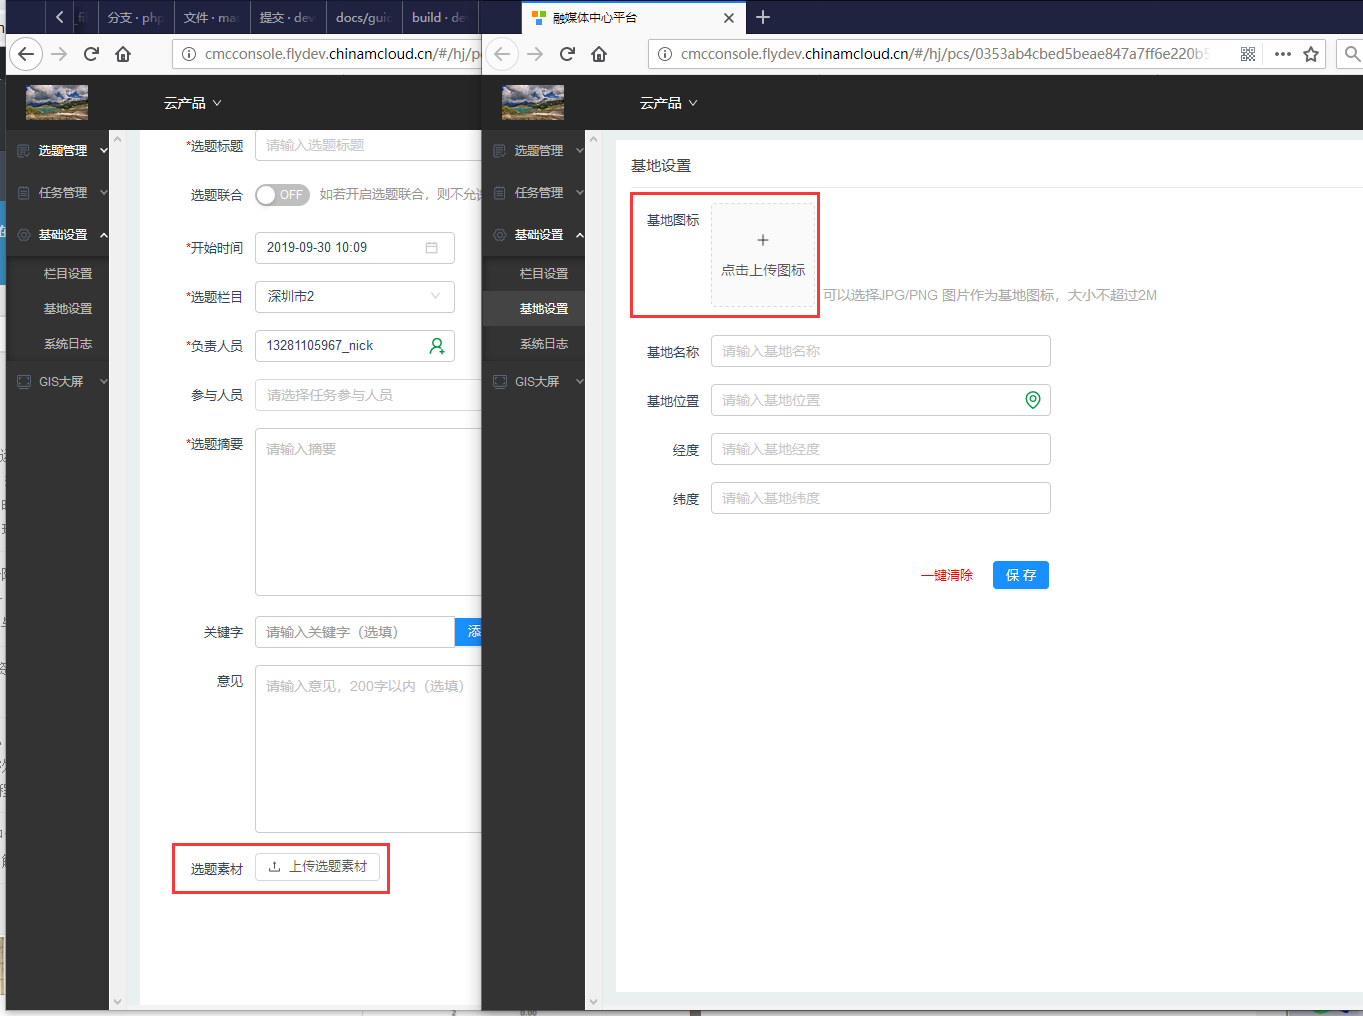Click the logo image in the left window
This screenshot has height=1016, width=1363.
click(57, 102)
